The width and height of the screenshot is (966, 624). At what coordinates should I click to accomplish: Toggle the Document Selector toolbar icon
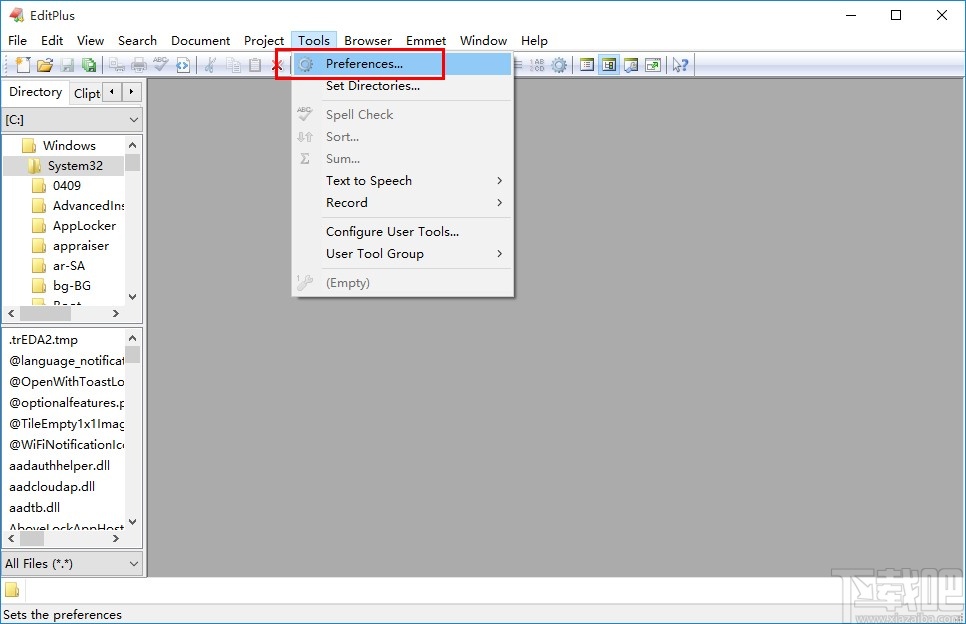(x=586, y=65)
